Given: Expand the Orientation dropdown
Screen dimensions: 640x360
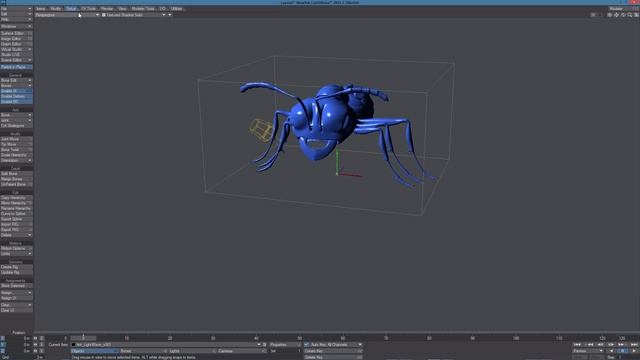Looking at the screenshot, I should pos(16,160).
